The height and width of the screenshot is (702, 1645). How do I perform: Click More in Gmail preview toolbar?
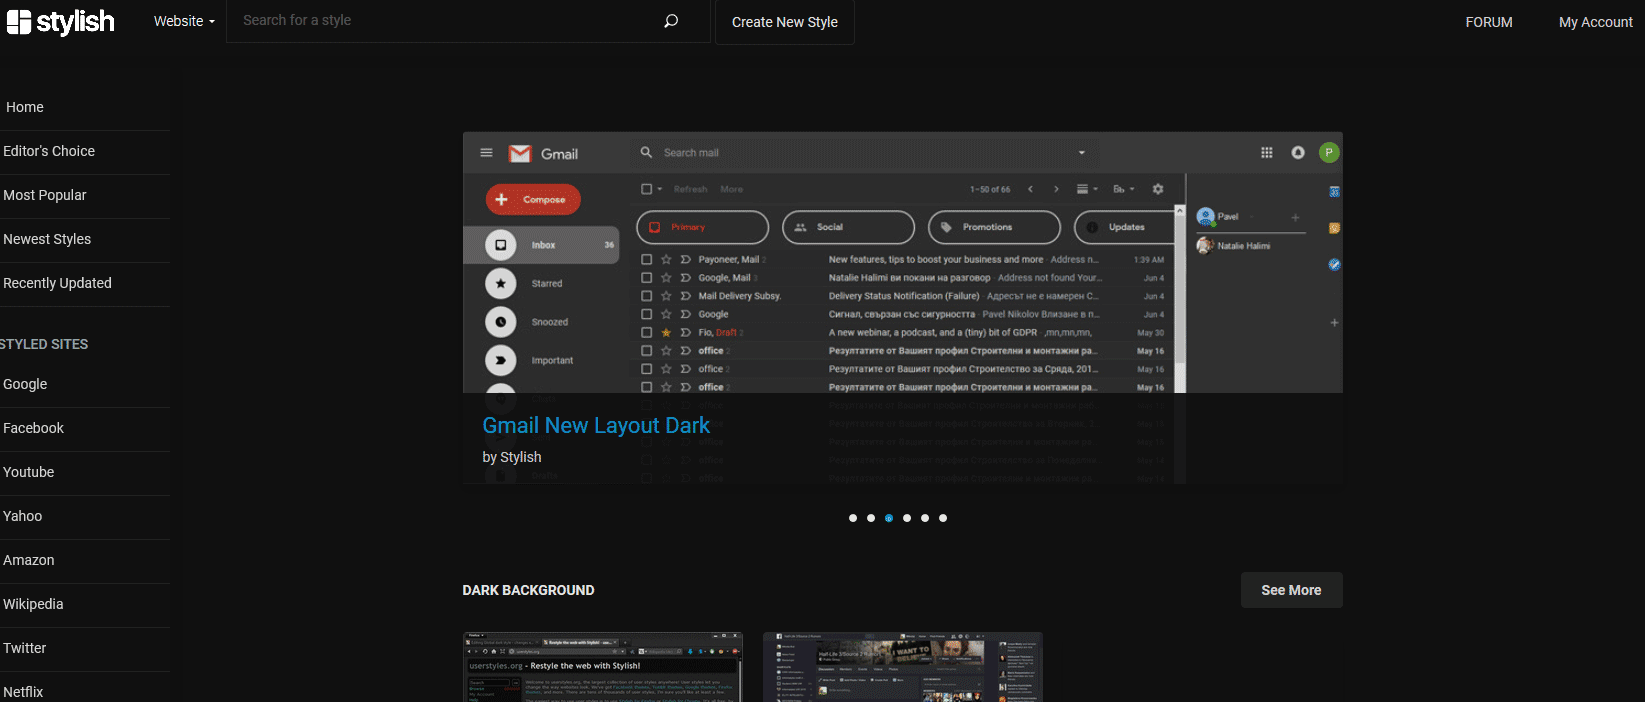pyautogui.click(x=731, y=189)
